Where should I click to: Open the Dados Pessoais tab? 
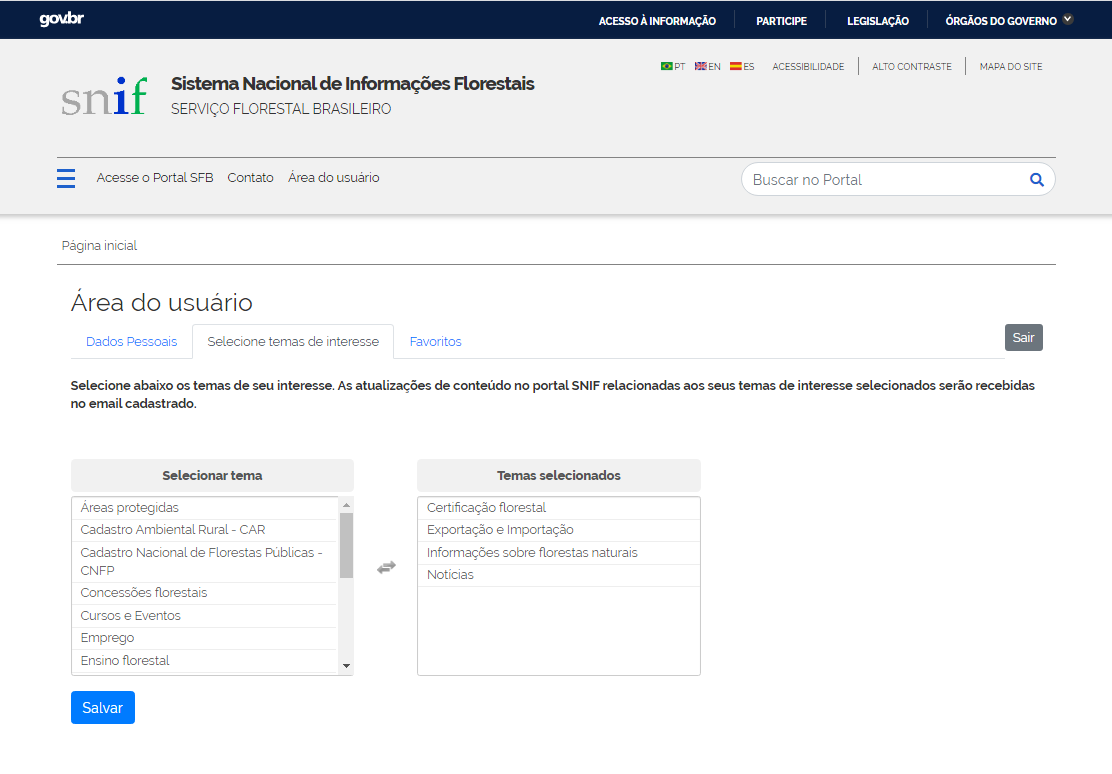tap(131, 342)
